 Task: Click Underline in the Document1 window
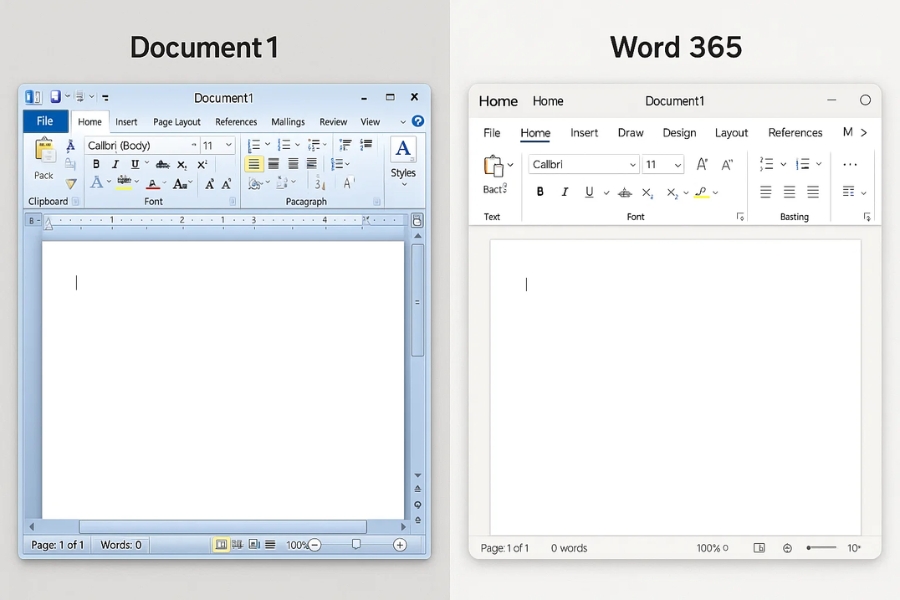click(x=135, y=164)
